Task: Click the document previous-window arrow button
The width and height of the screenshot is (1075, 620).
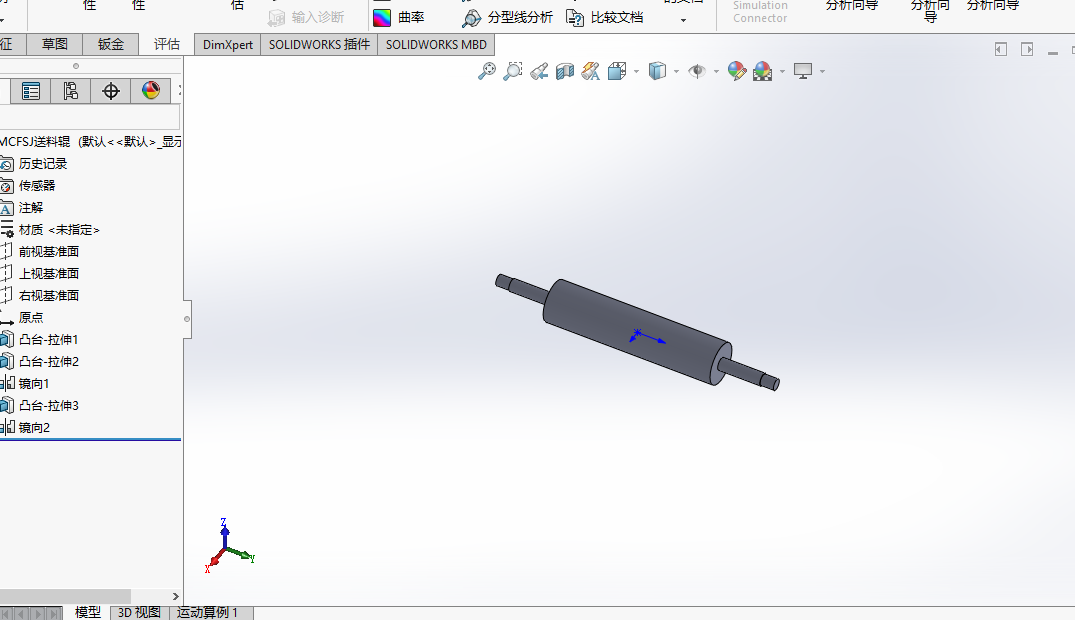Action: tap(1001, 49)
